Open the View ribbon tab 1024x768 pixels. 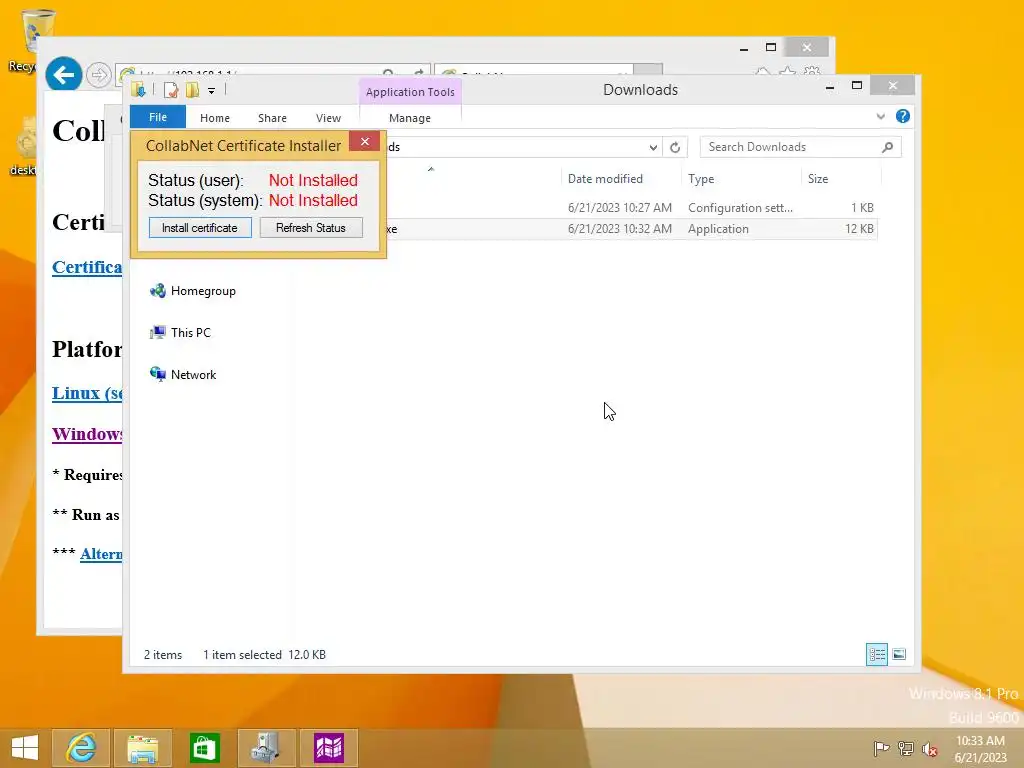[328, 118]
